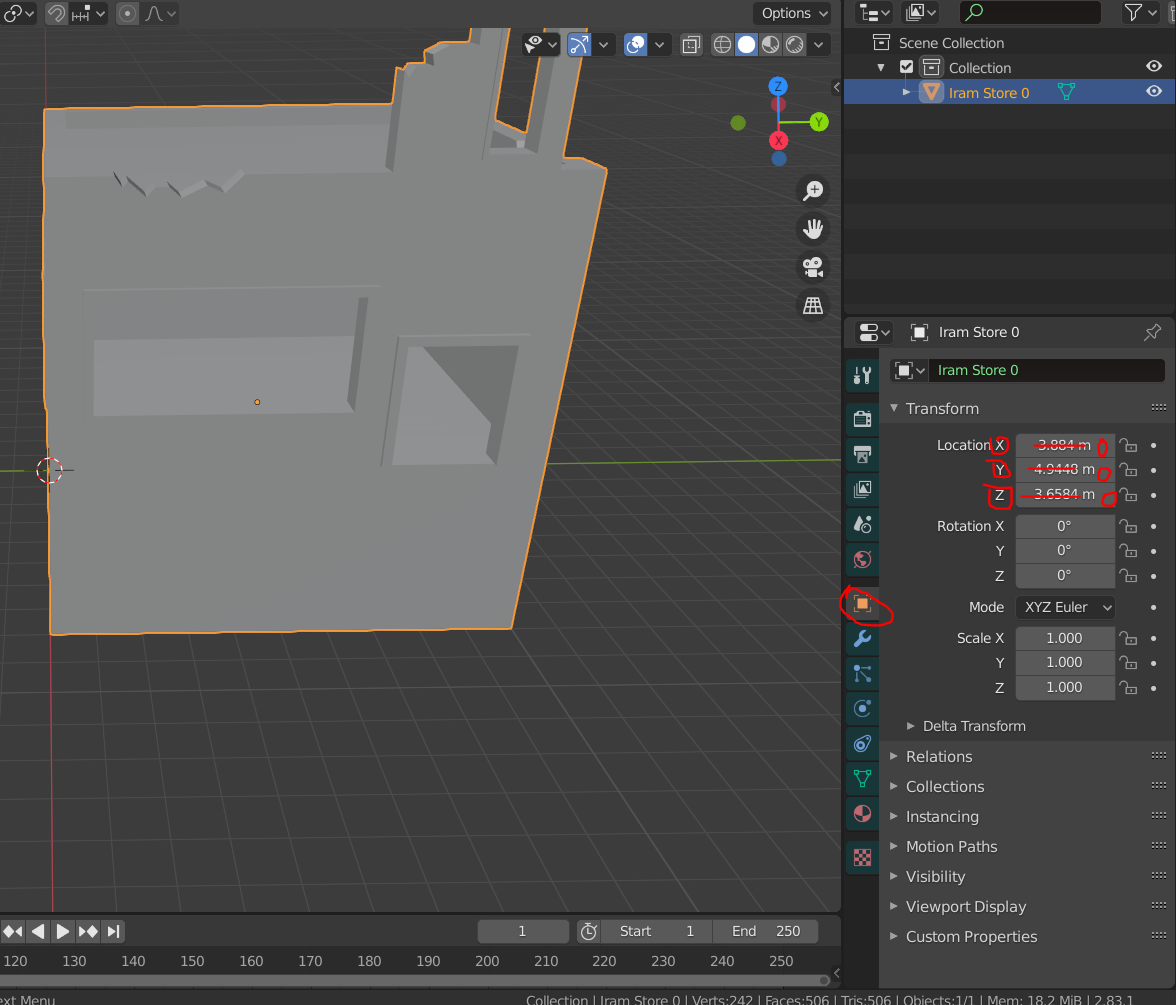Viewport: 1176px width, 1005px height.
Task: Hide Iram Store 0 in viewport
Action: pyautogui.click(x=1154, y=92)
